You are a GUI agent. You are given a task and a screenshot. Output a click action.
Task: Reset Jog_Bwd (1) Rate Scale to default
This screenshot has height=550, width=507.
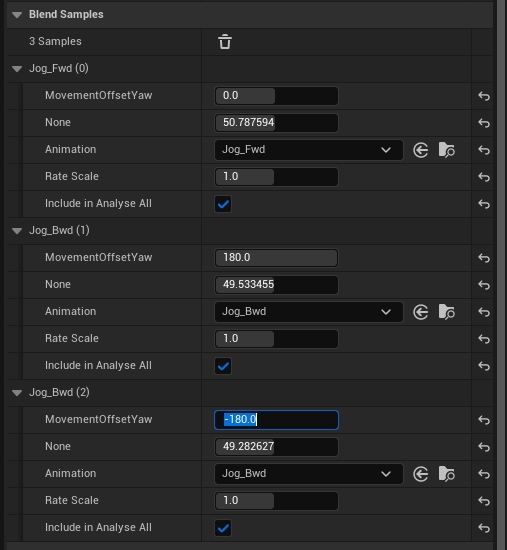pyautogui.click(x=484, y=339)
